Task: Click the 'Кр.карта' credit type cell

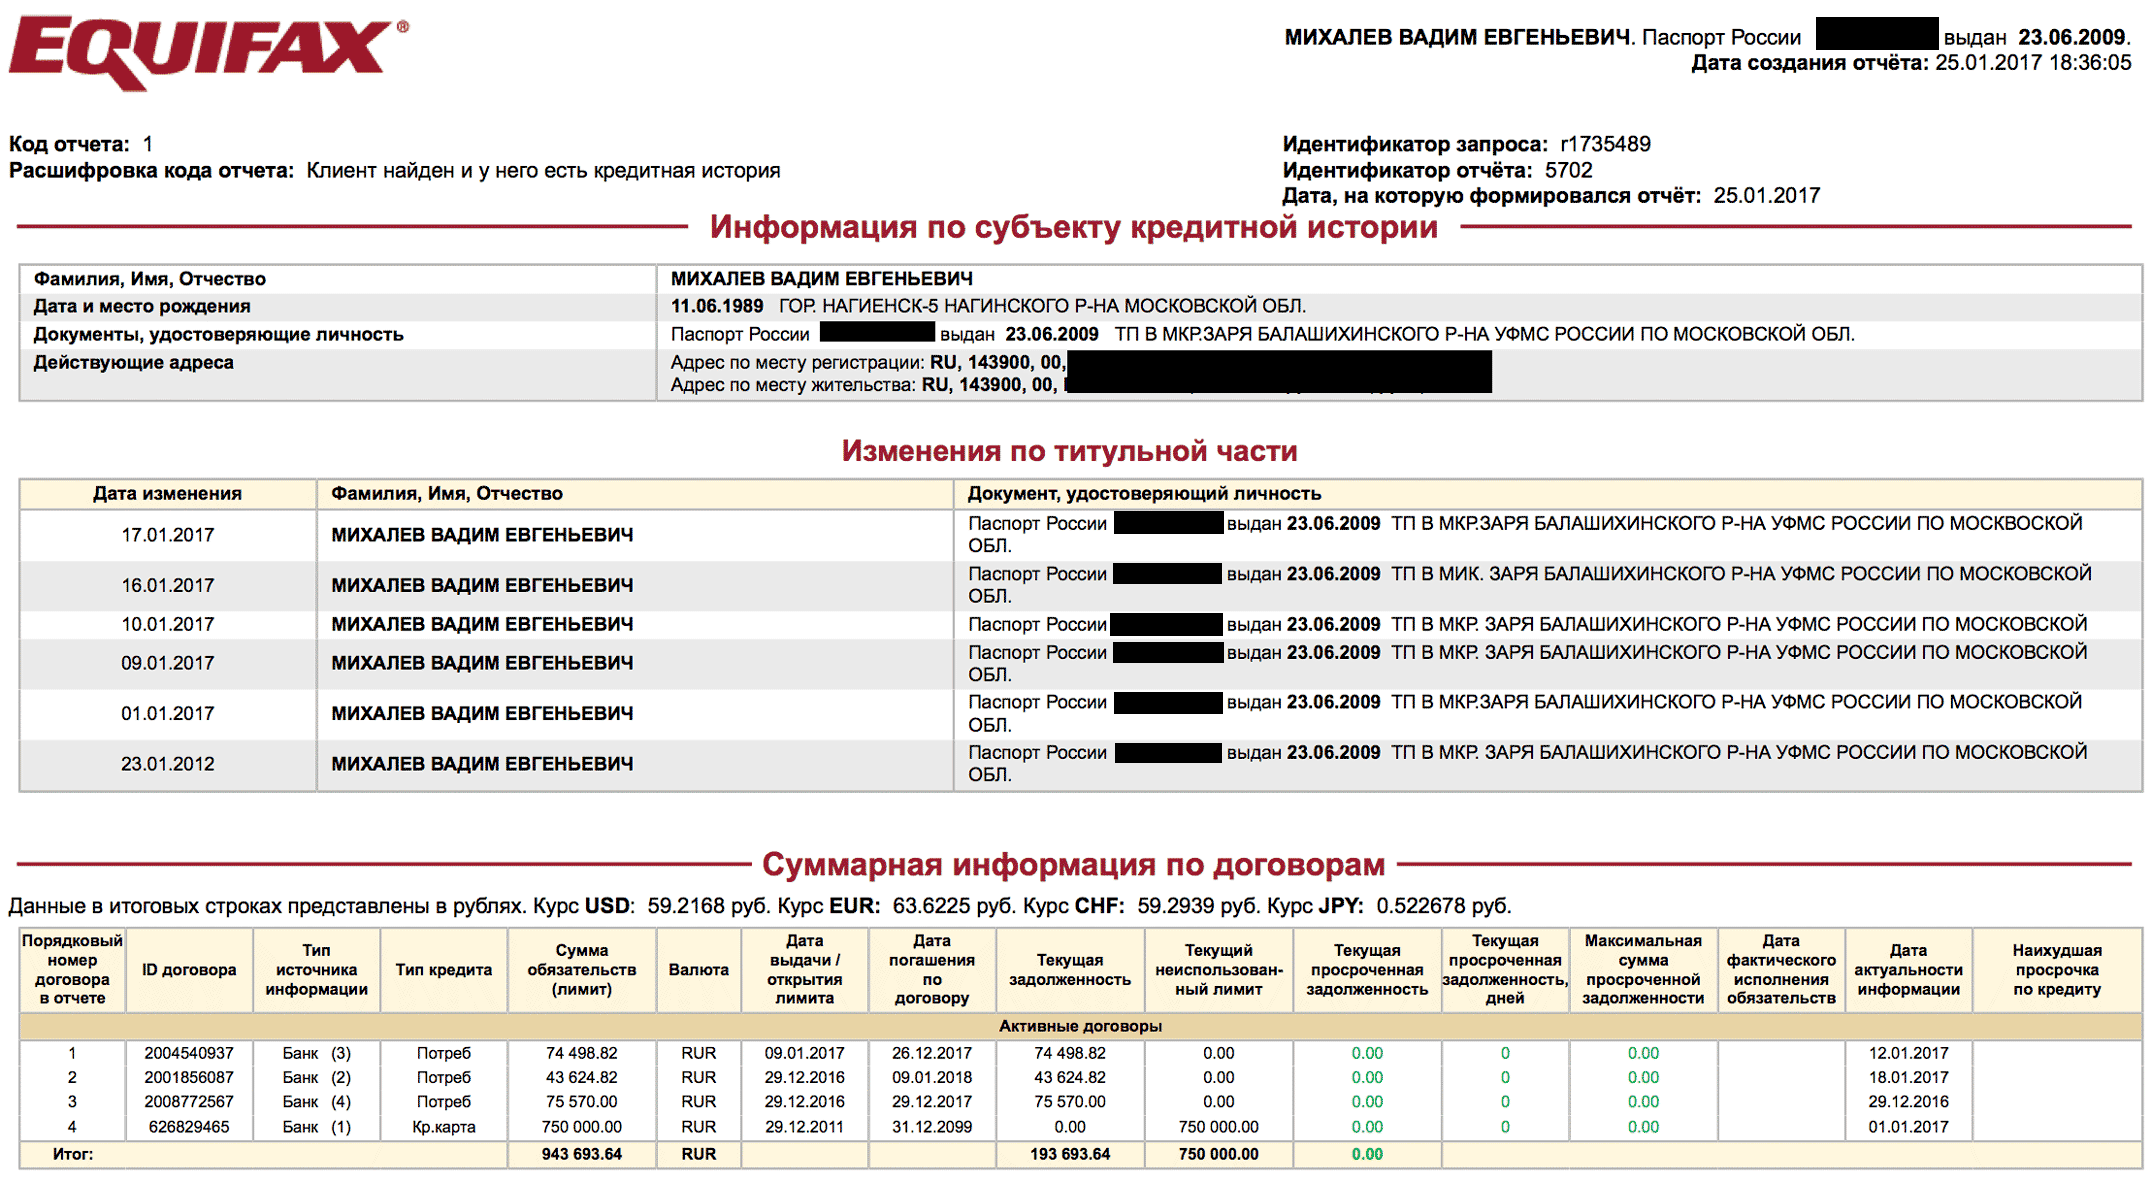Action: pos(443,1127)
